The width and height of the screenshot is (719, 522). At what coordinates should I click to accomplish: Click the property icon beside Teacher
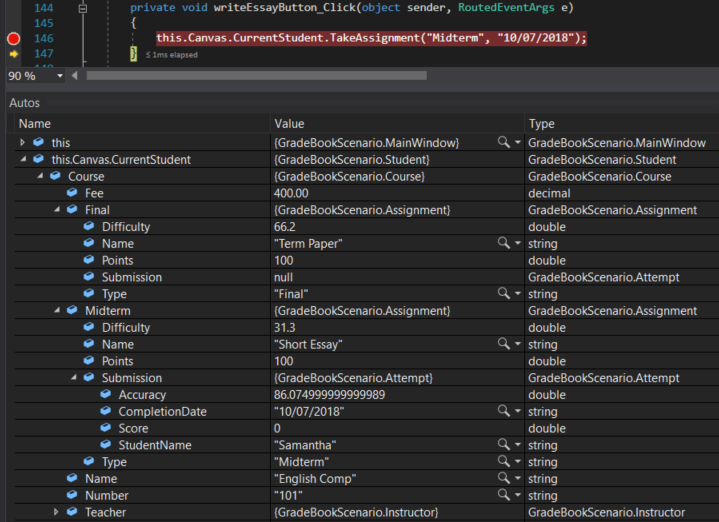[72, 511]
